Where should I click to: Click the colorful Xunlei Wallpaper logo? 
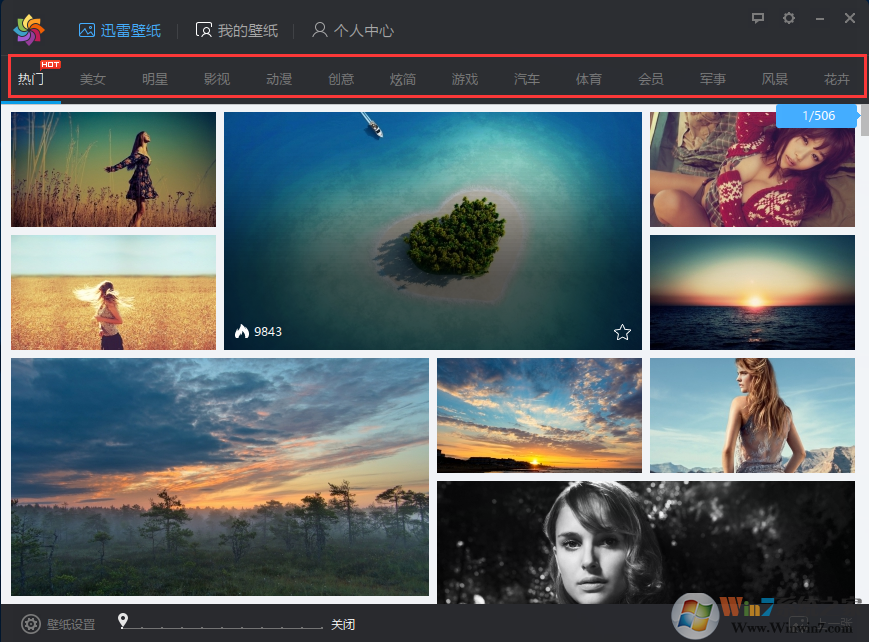point(29,30)
